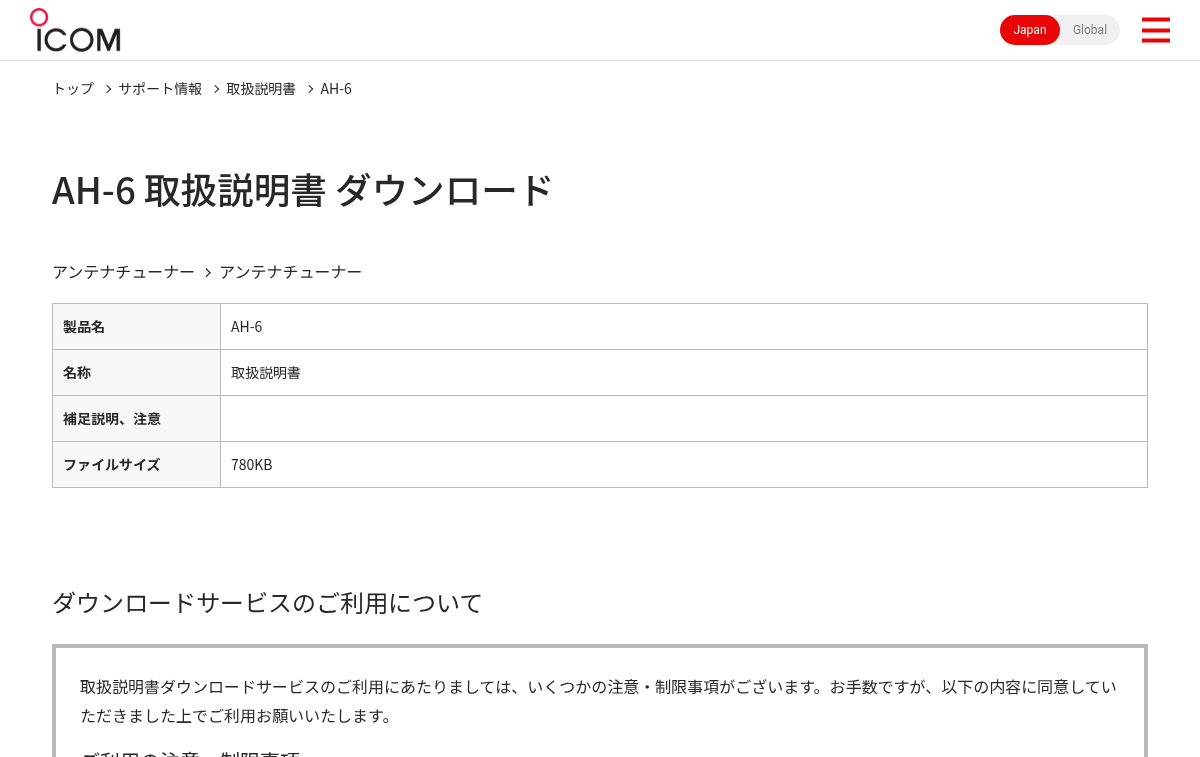Open サポート情報 breadcrumb link
This screenshot has width=1200, height=757.
160,88
